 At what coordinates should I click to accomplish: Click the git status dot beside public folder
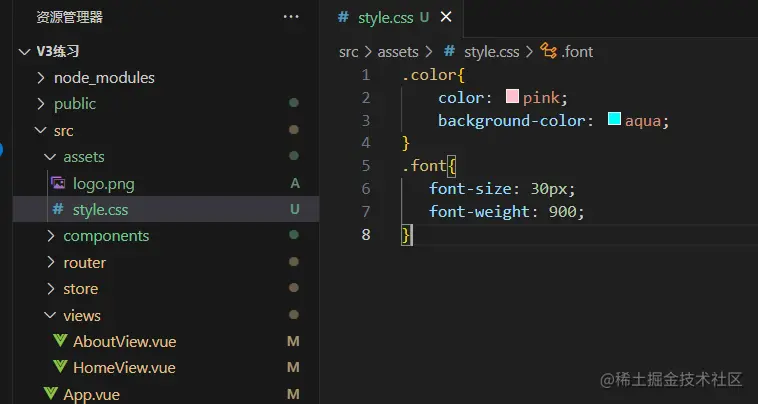[293, 103]
